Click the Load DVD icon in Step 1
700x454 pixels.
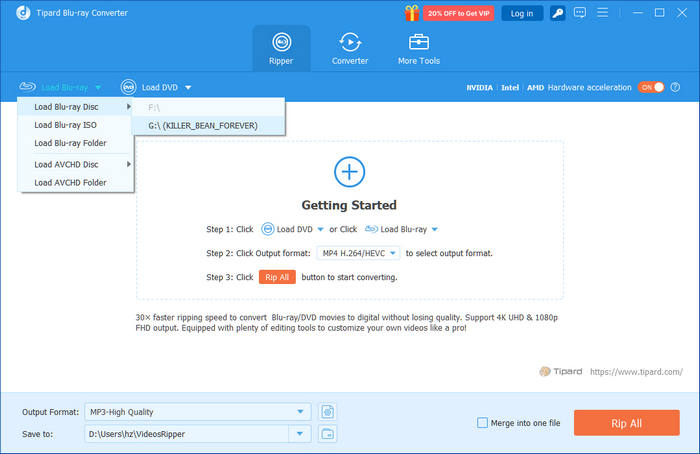(267, 229)
